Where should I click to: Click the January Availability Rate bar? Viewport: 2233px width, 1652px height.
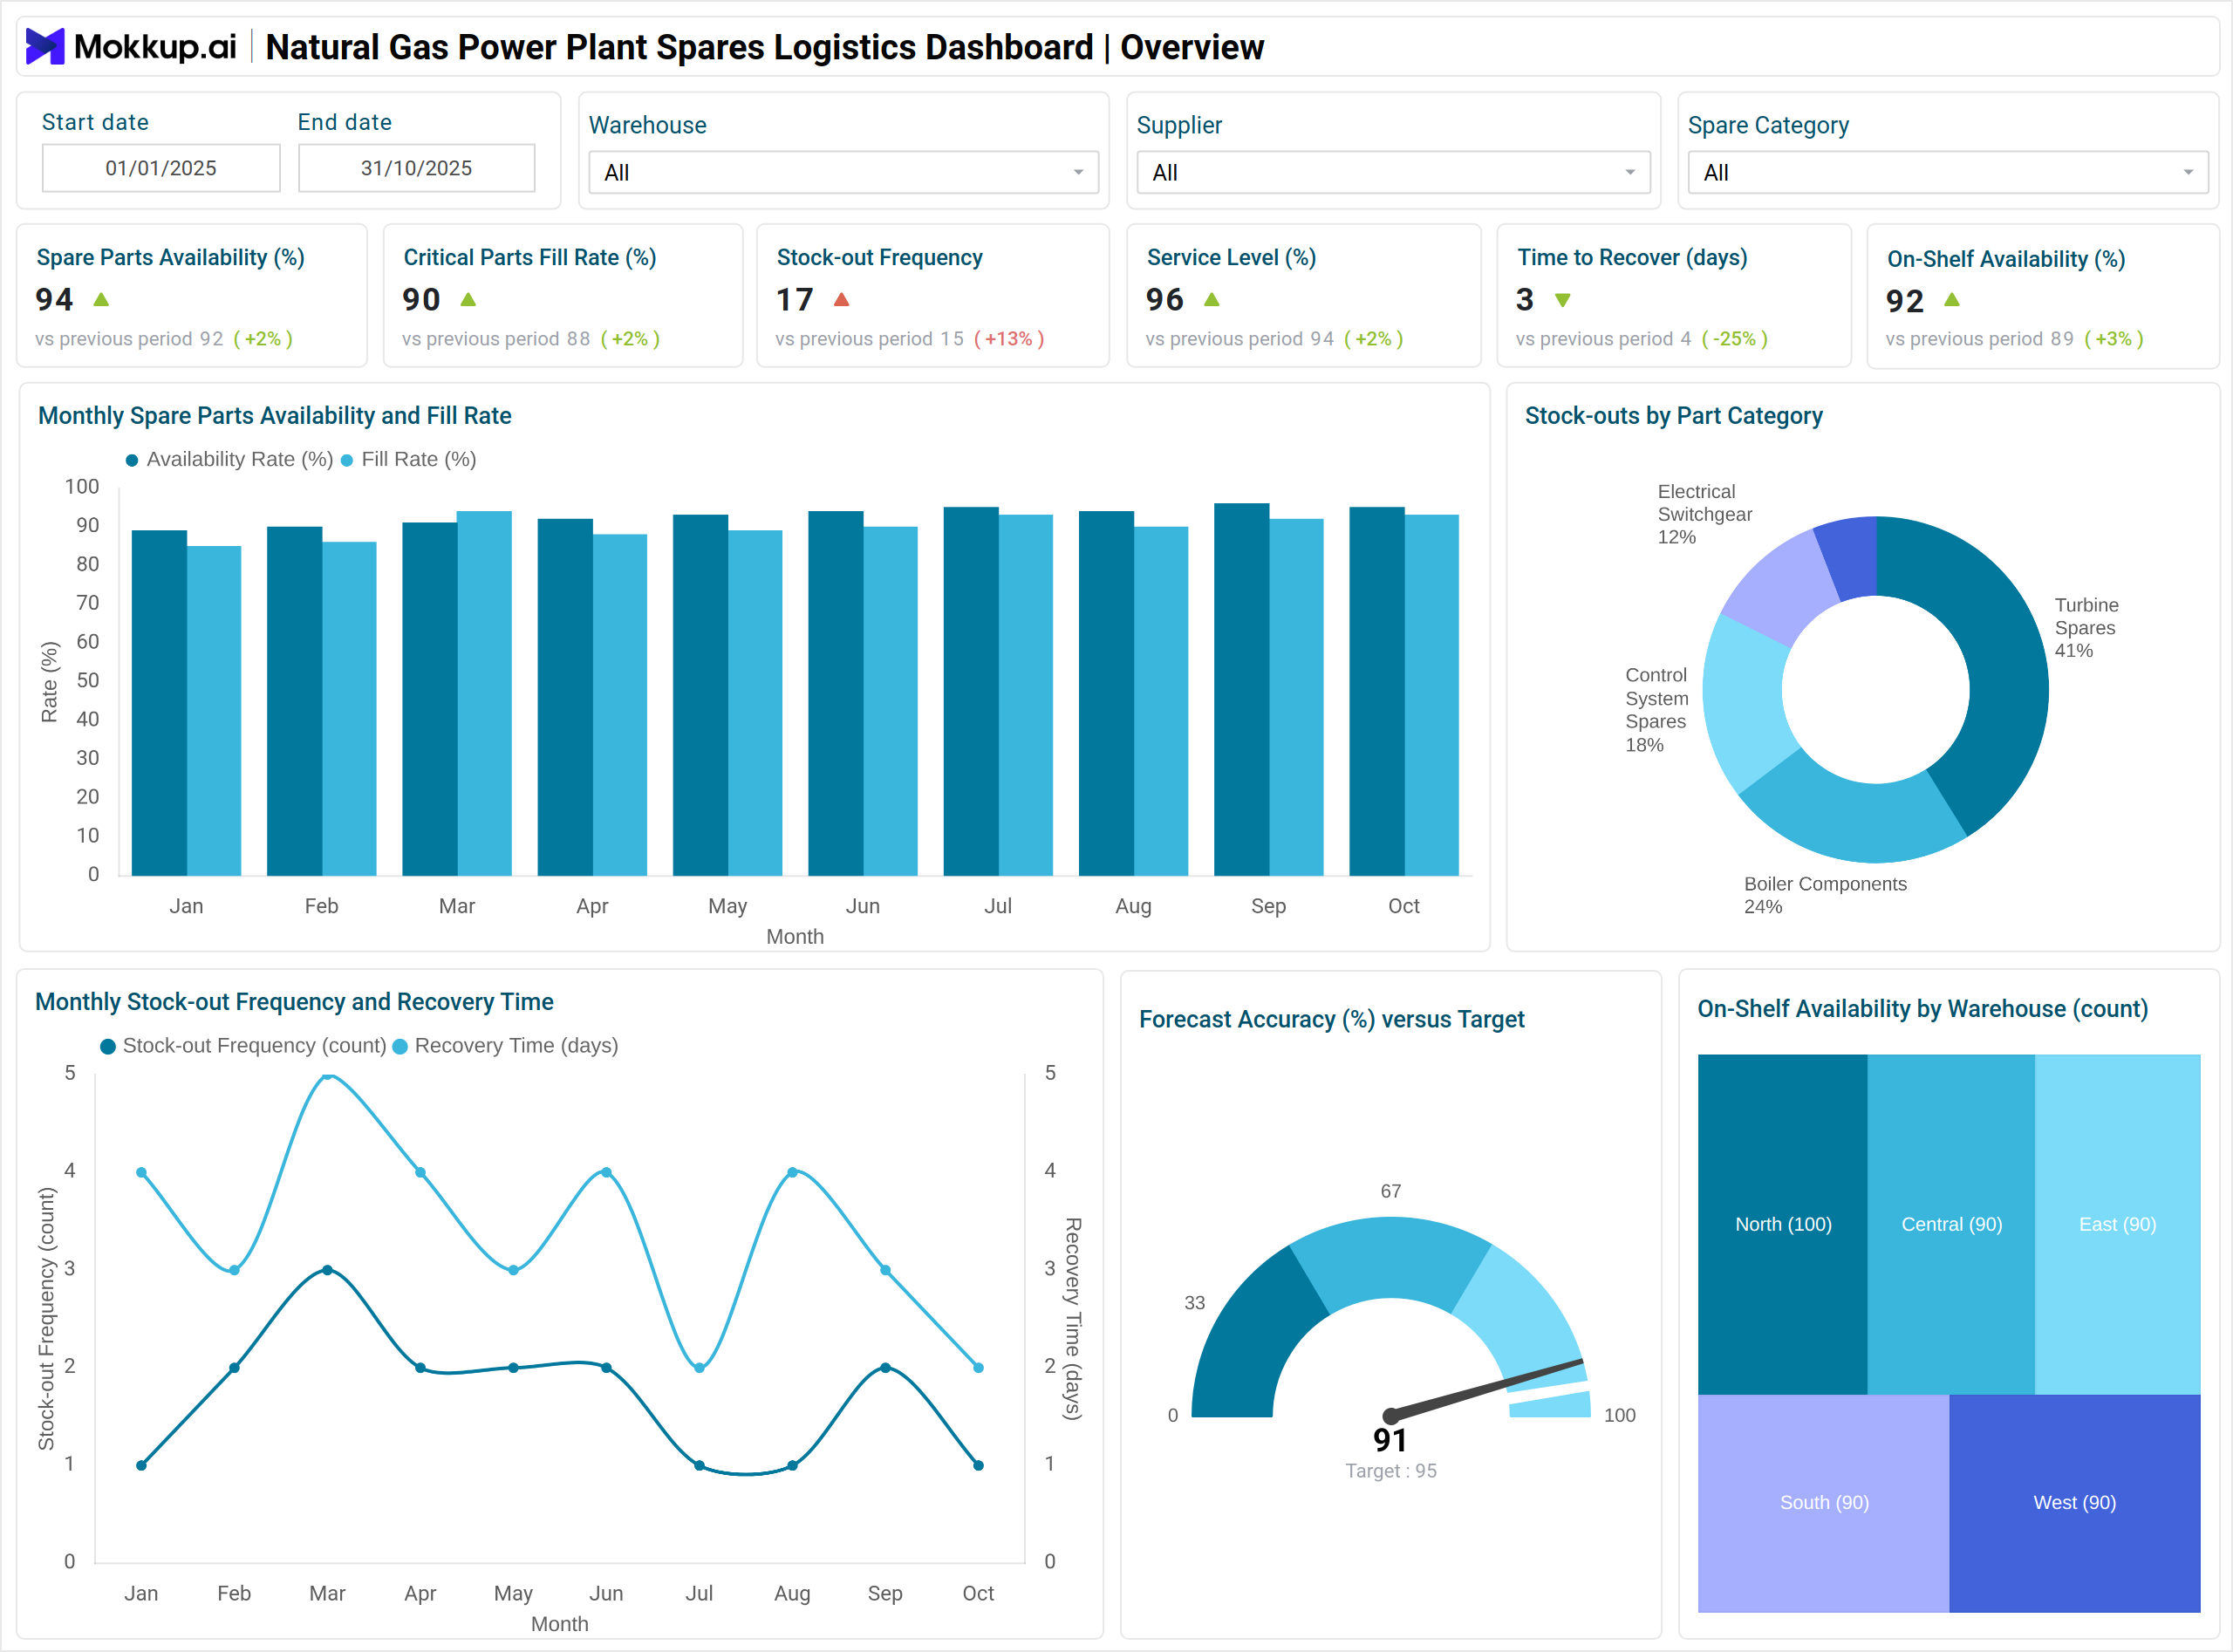(x=159, y=703)
